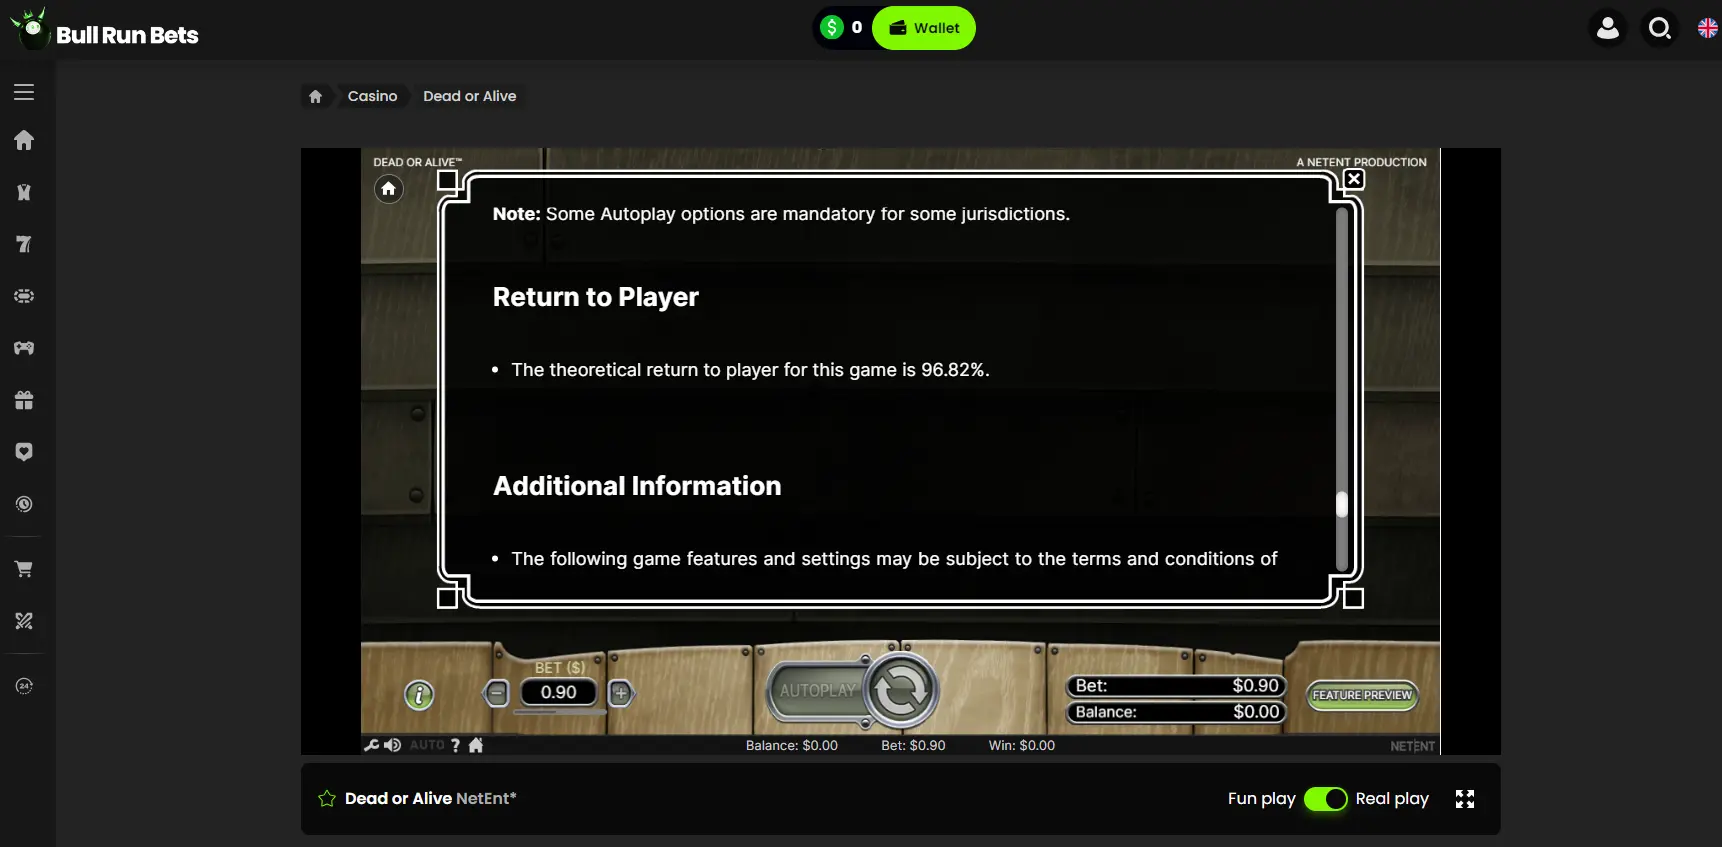Go to Home from the sidebar
Image resolution: width=1722 pixels, height=847 pixels.
pos(24,140)
